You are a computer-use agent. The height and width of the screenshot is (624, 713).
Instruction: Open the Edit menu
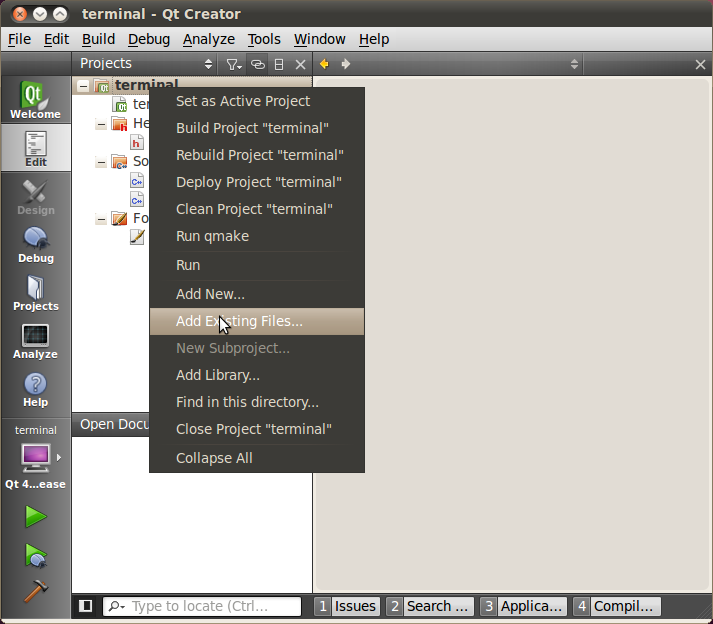[x=56, y=39]
